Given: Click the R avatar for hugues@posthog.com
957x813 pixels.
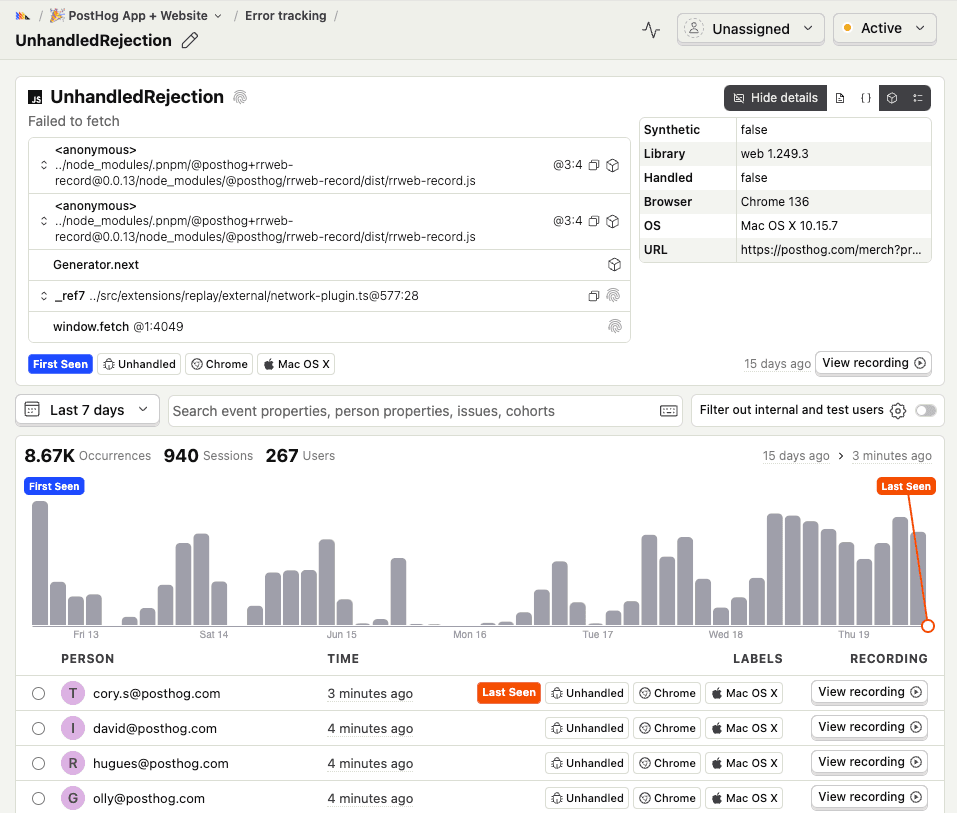Looking at the screenshot, I should (x=73, y=764).
